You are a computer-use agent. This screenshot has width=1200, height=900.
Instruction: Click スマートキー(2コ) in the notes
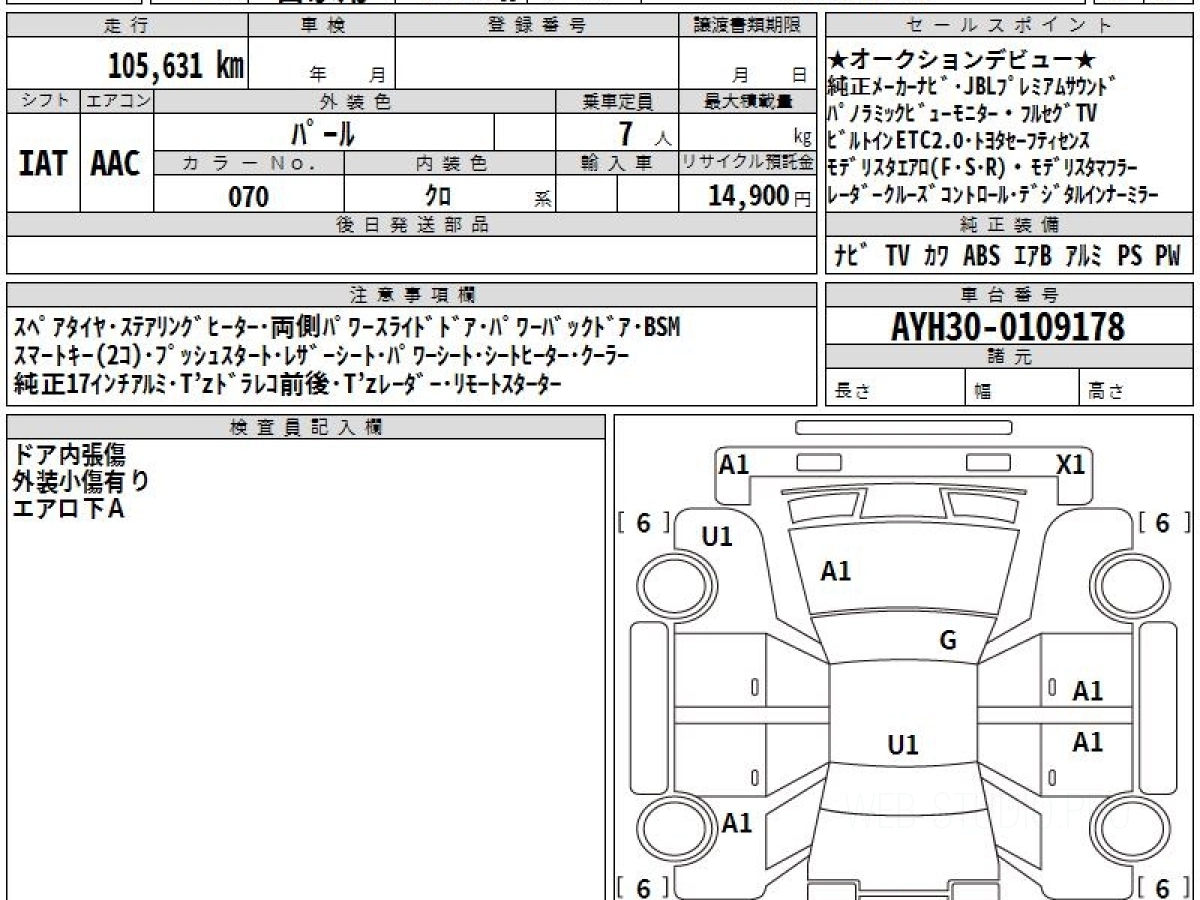[x=75, y=355]
